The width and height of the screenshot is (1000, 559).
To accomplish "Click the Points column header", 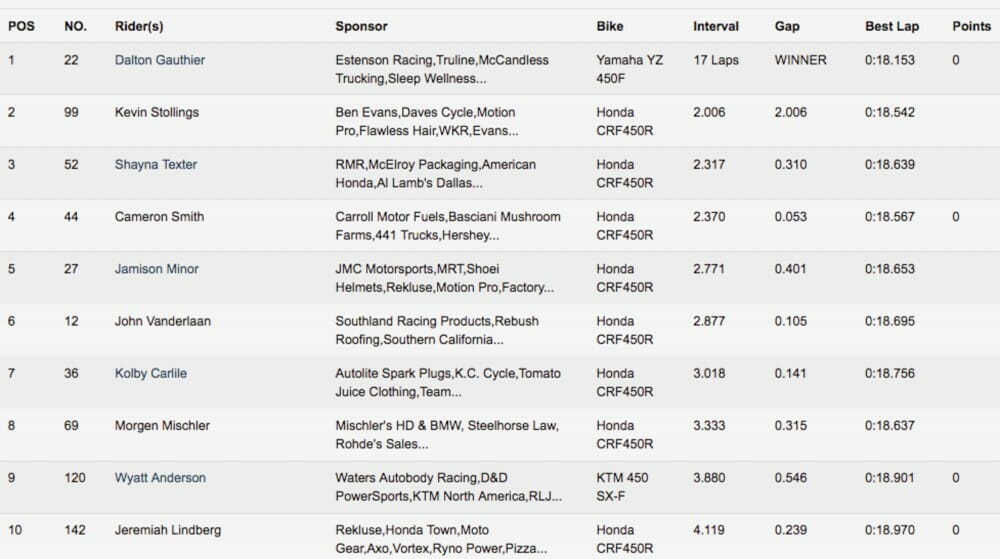I will (x=972, y=26).
